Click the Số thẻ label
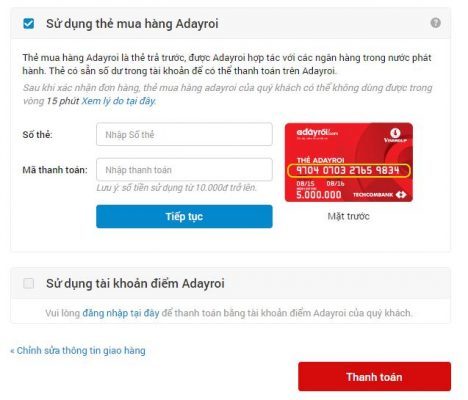Image resolution: width=468 pixels, height=400 pixels. [x=37, y=135]
